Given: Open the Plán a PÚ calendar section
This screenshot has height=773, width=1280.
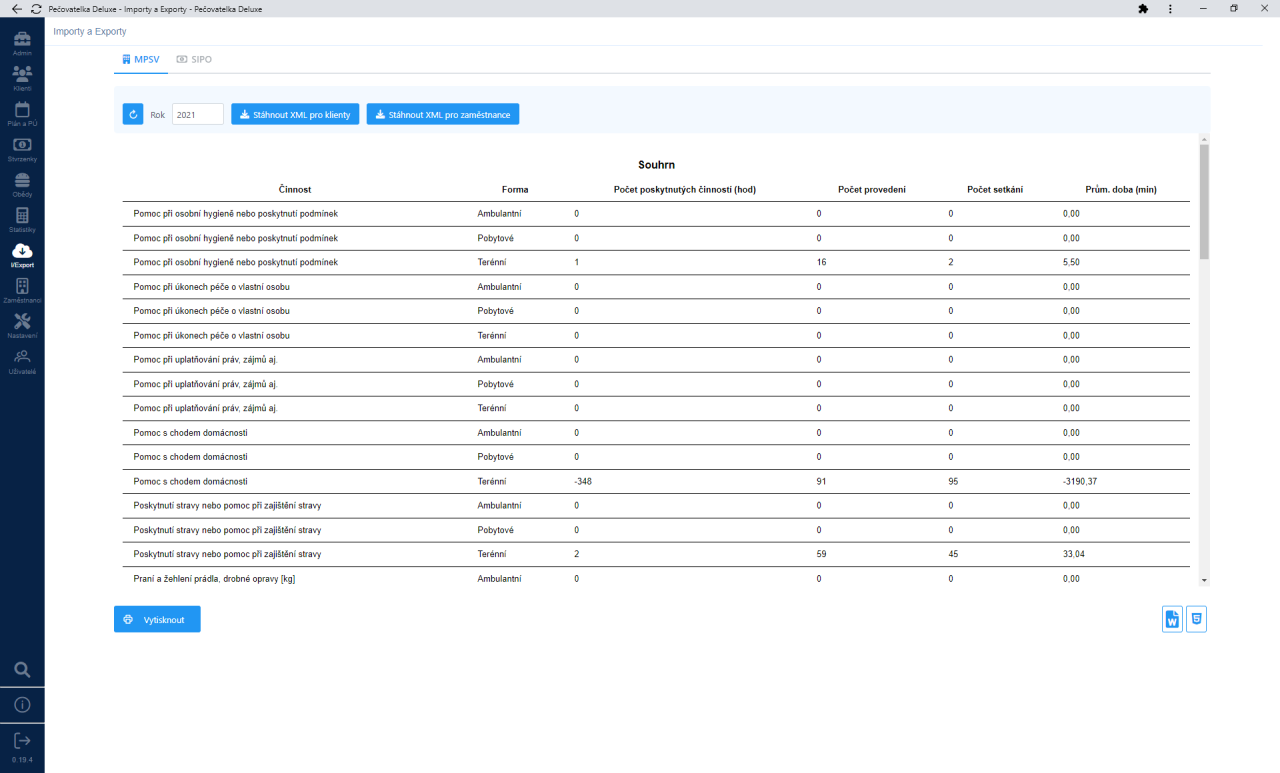Looking at the screenshot, I should click(x=22, y=114).
